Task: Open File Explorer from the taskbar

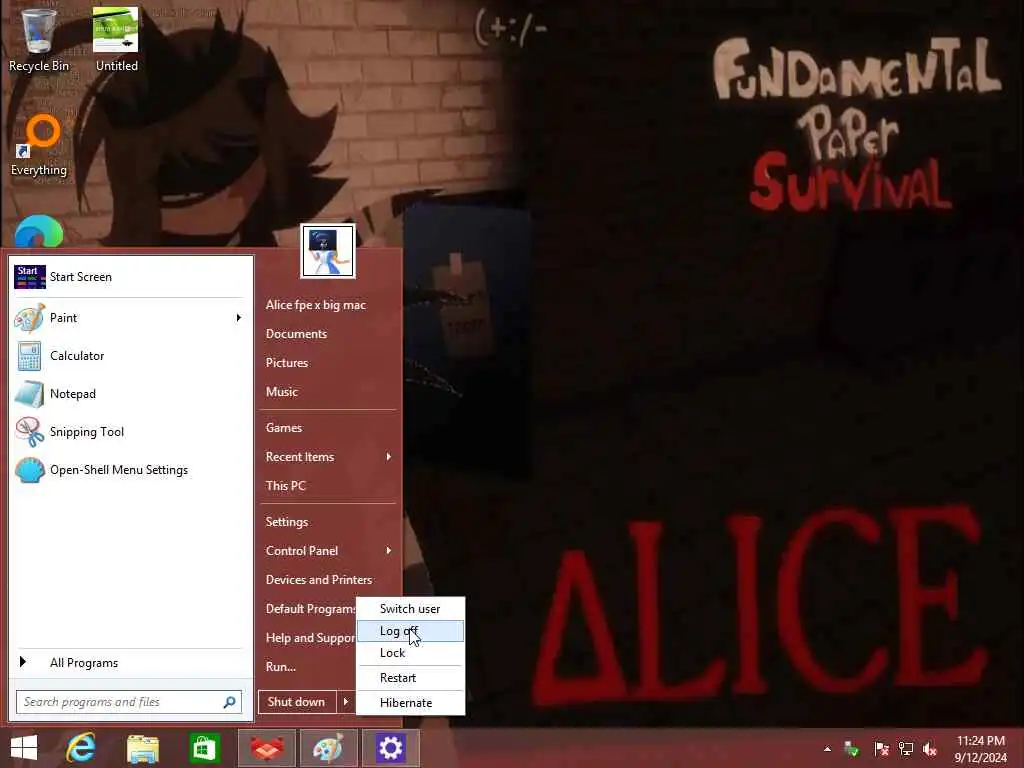Action: 142,748
